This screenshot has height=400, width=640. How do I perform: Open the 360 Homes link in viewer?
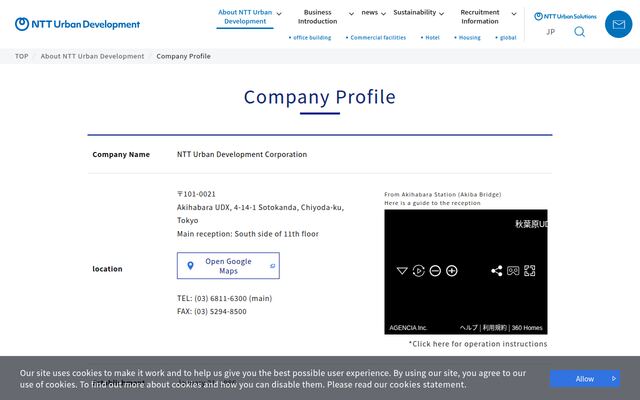pyautogui.click(x=527, y=328)
